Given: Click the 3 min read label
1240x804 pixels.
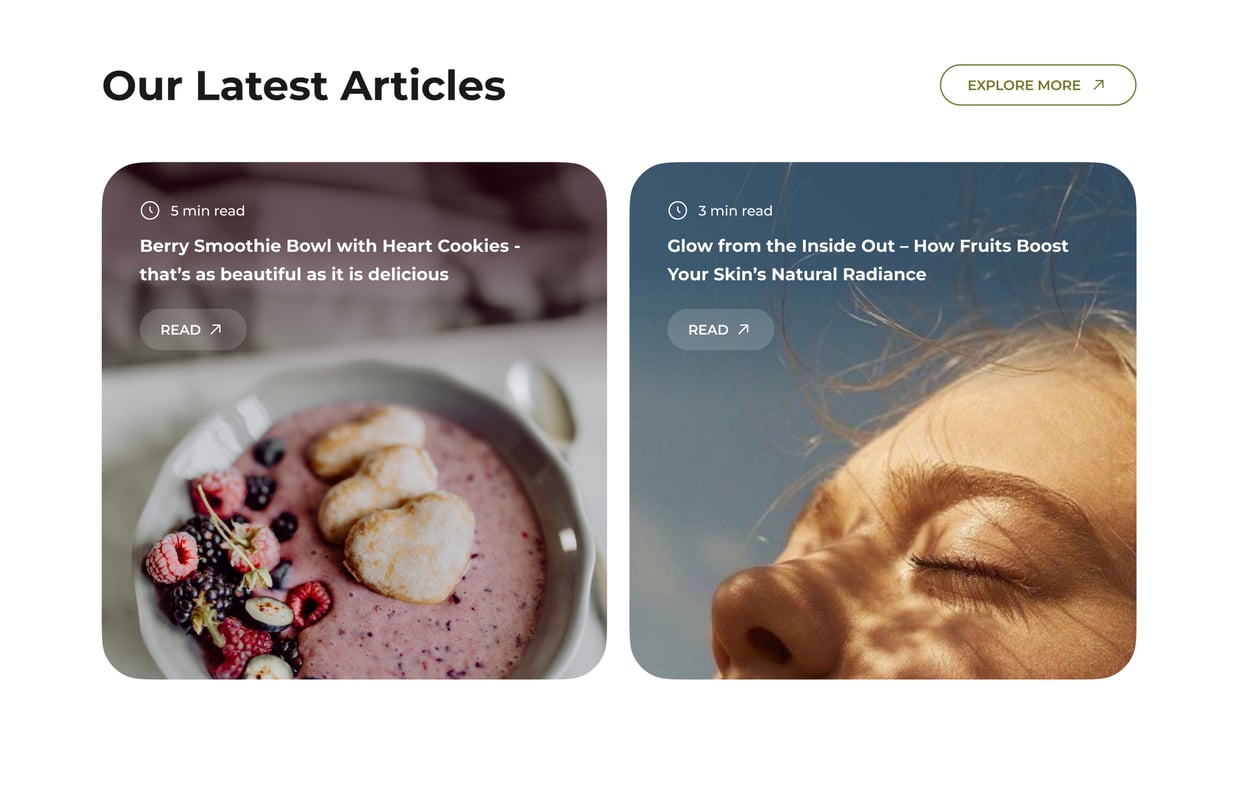Looking at the screenshot, I should [x=735, y=211].
